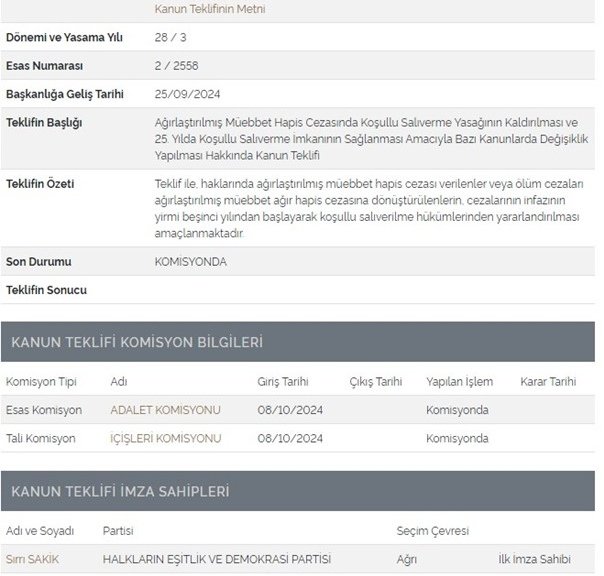This screenshot has height=576, width=604.
Task: Select the date 25/09/2024
Action: (187, 94)
